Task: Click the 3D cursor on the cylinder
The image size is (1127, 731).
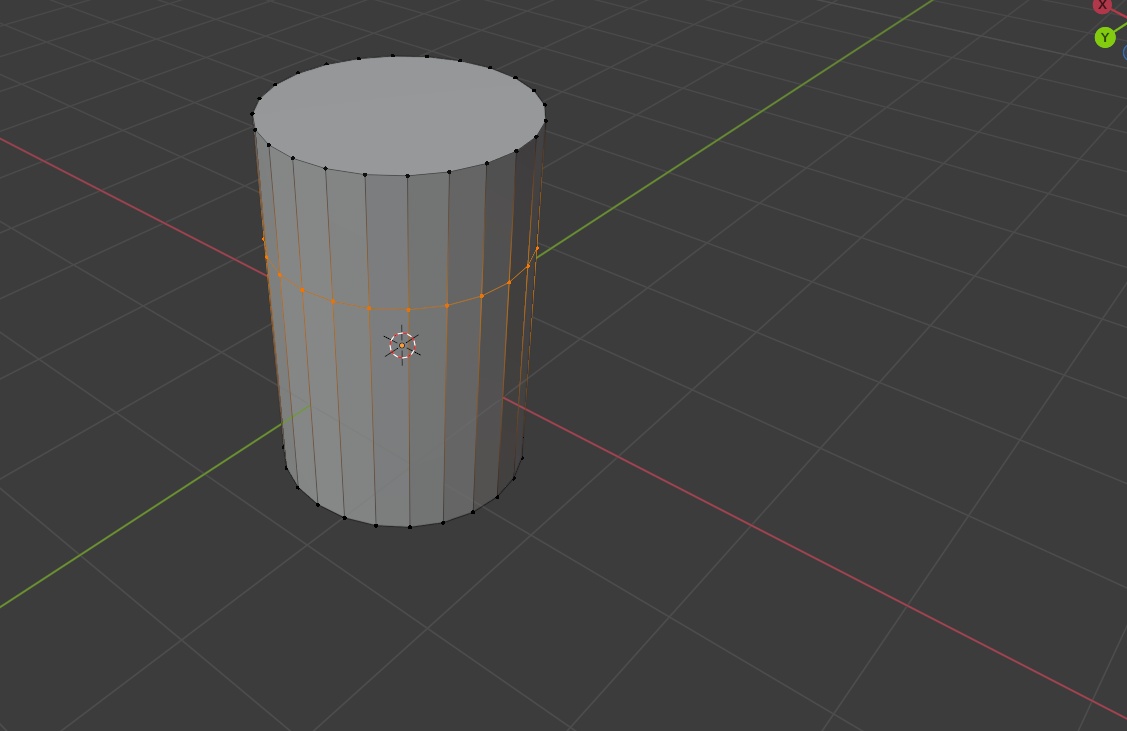Action: (402, 346)
